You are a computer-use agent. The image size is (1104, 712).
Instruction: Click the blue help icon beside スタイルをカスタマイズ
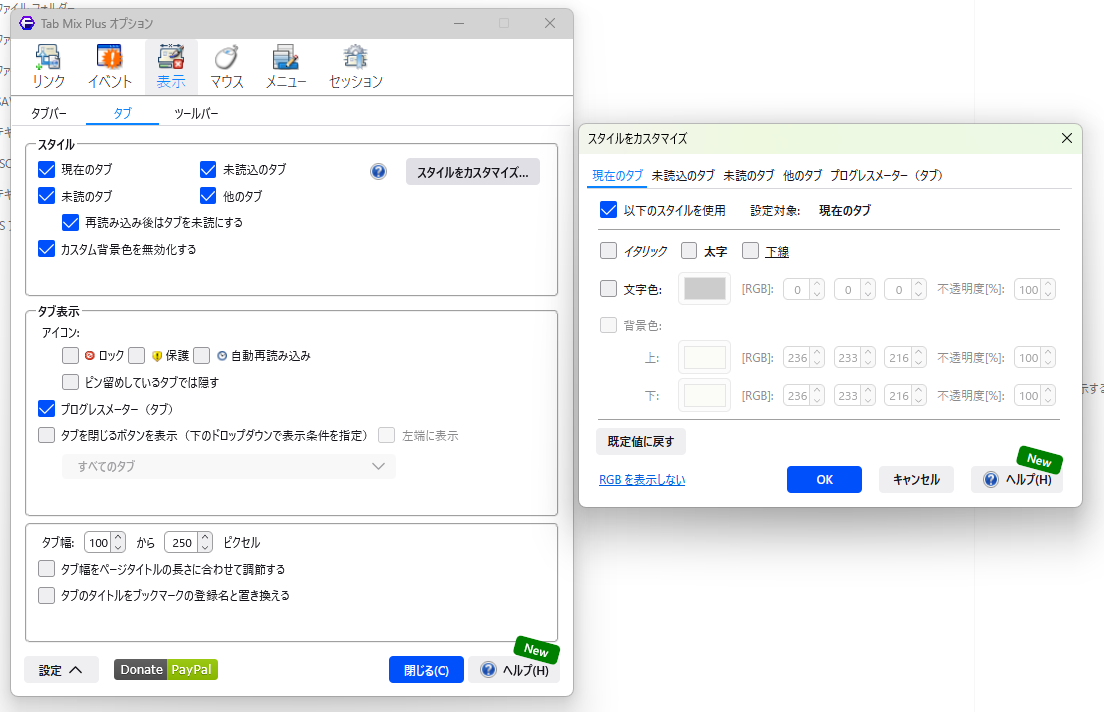click(378, 171)
